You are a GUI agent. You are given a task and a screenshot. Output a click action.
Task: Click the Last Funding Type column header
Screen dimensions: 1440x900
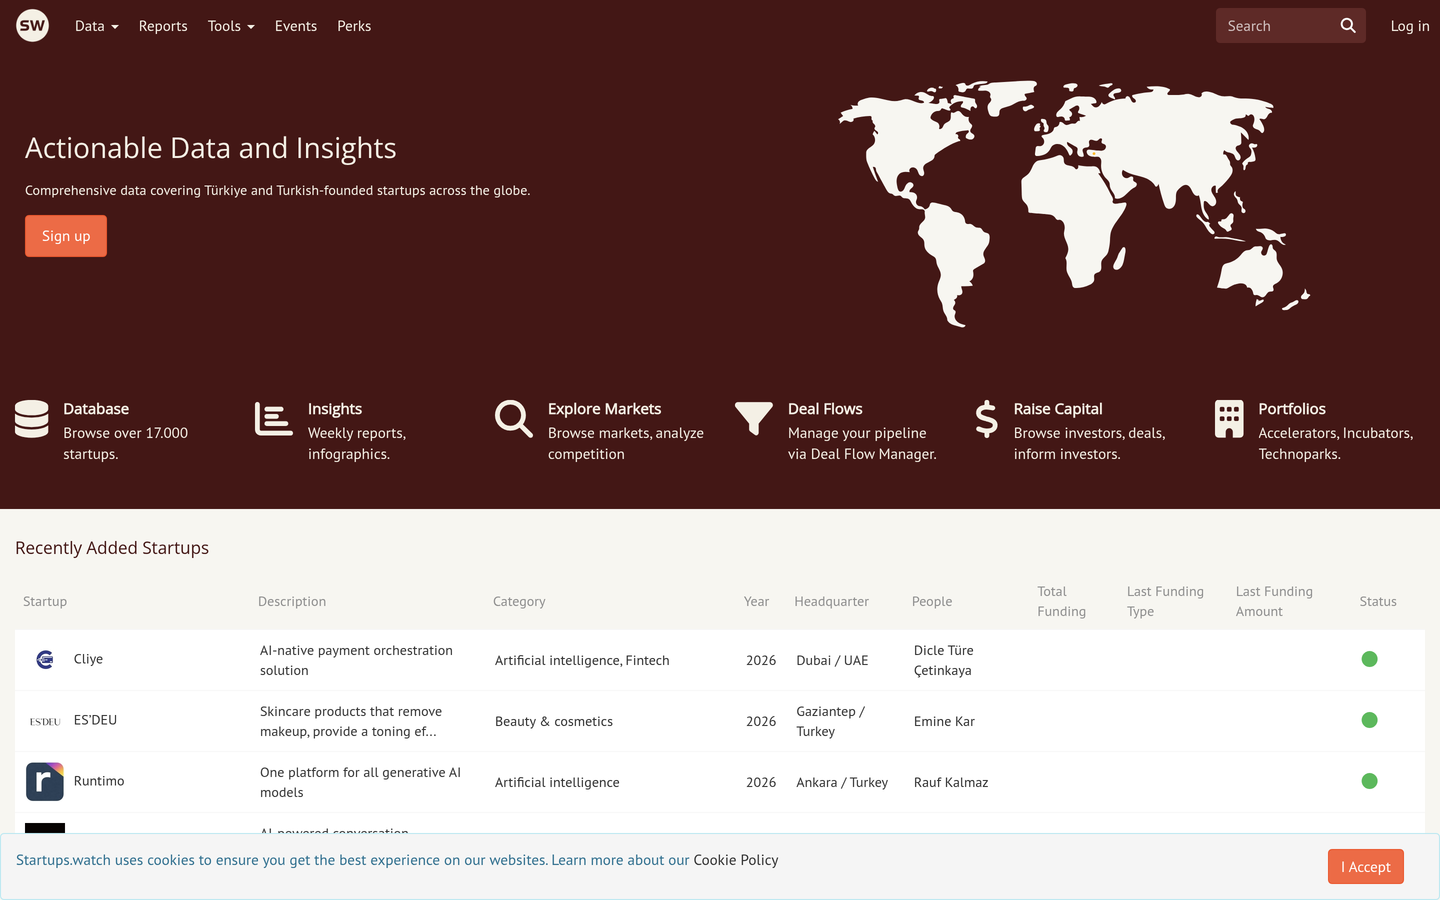[1165, 601]
